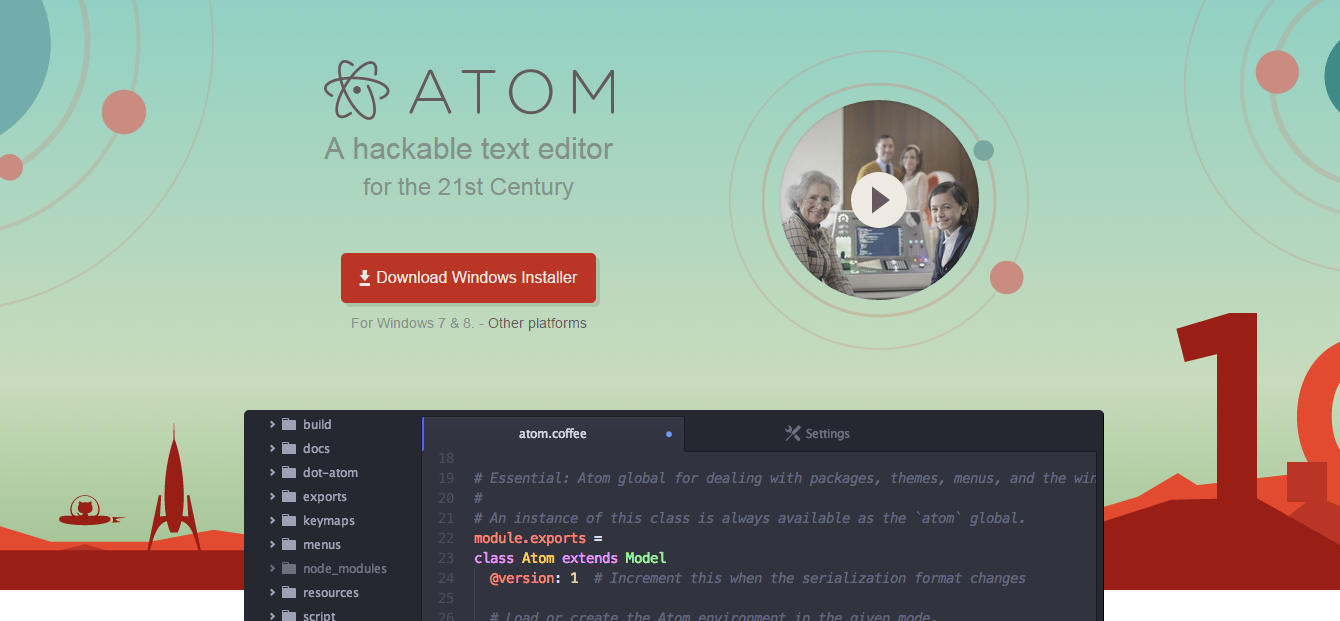Select the node_modules label in the tree

pos(345,568)
